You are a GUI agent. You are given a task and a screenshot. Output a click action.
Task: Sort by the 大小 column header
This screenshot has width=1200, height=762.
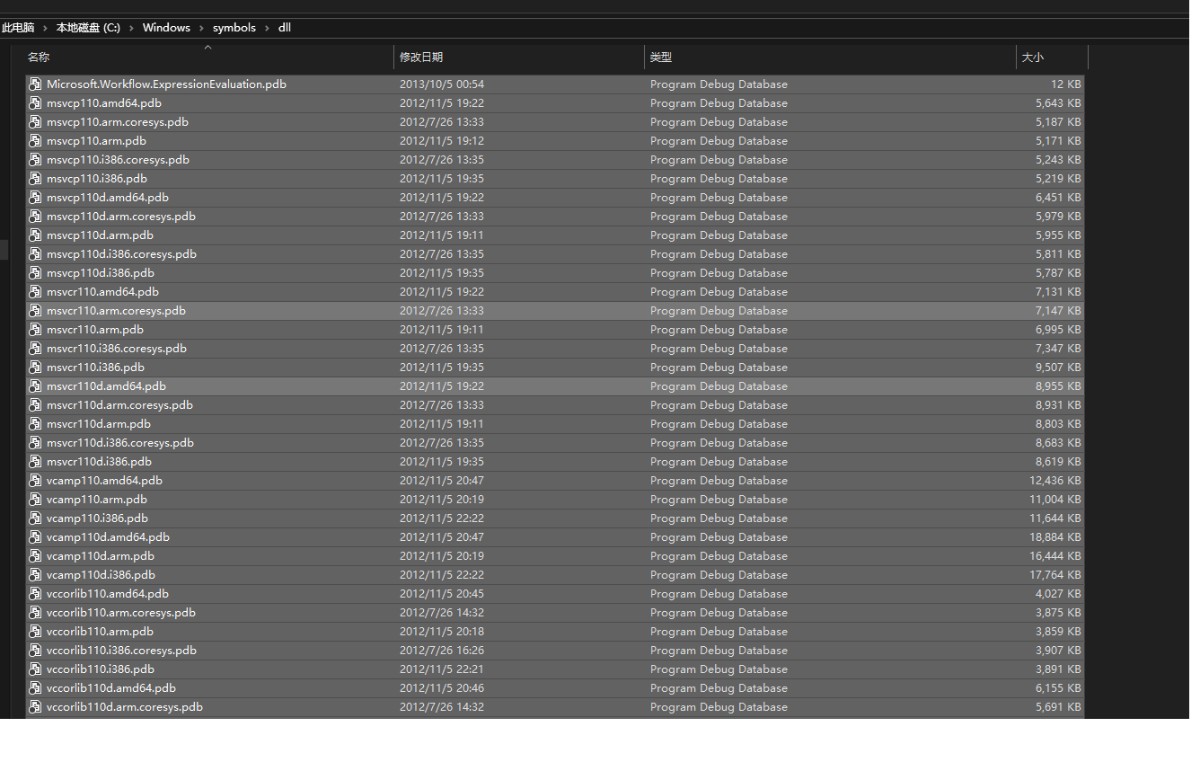tap(1032, 58)
